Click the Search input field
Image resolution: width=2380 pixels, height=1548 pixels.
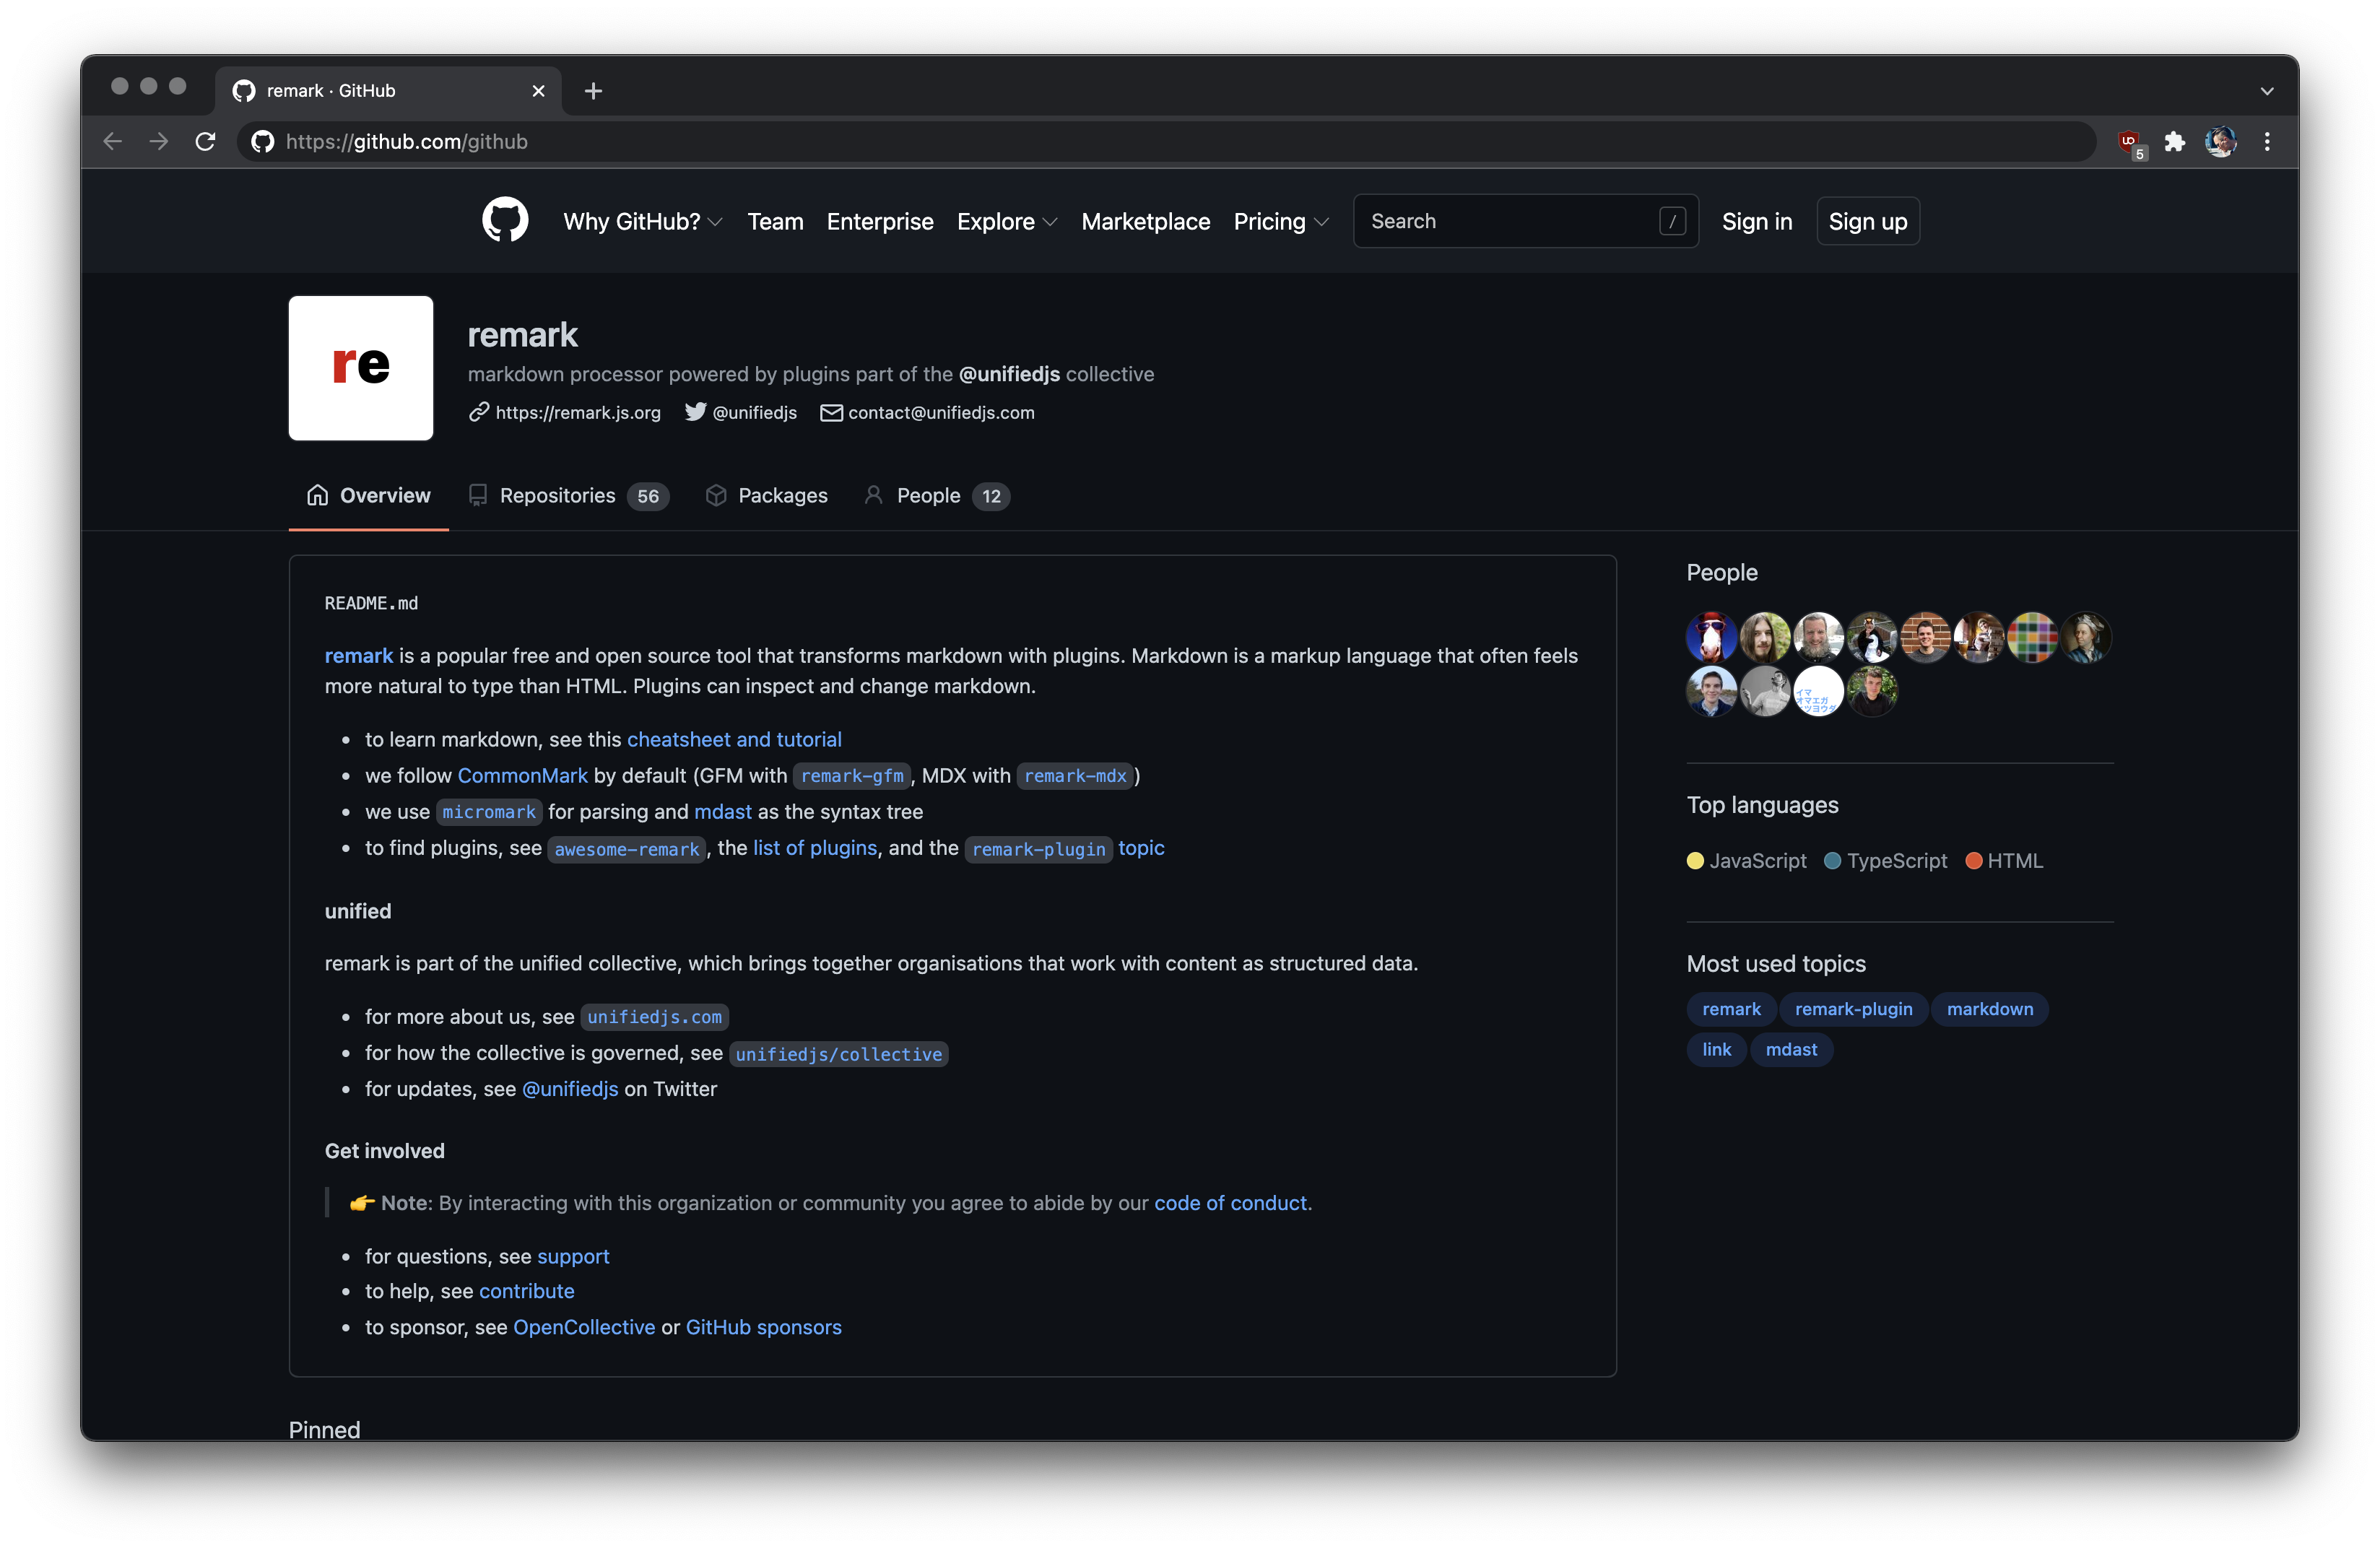[x=1500, y=221]
